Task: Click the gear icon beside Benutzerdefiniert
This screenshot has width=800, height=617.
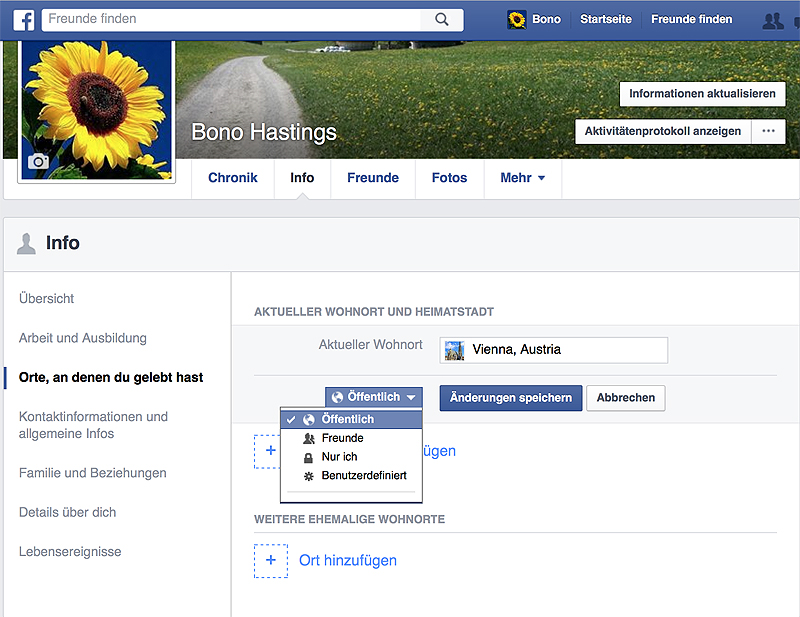Action: (x=309, y=476)
